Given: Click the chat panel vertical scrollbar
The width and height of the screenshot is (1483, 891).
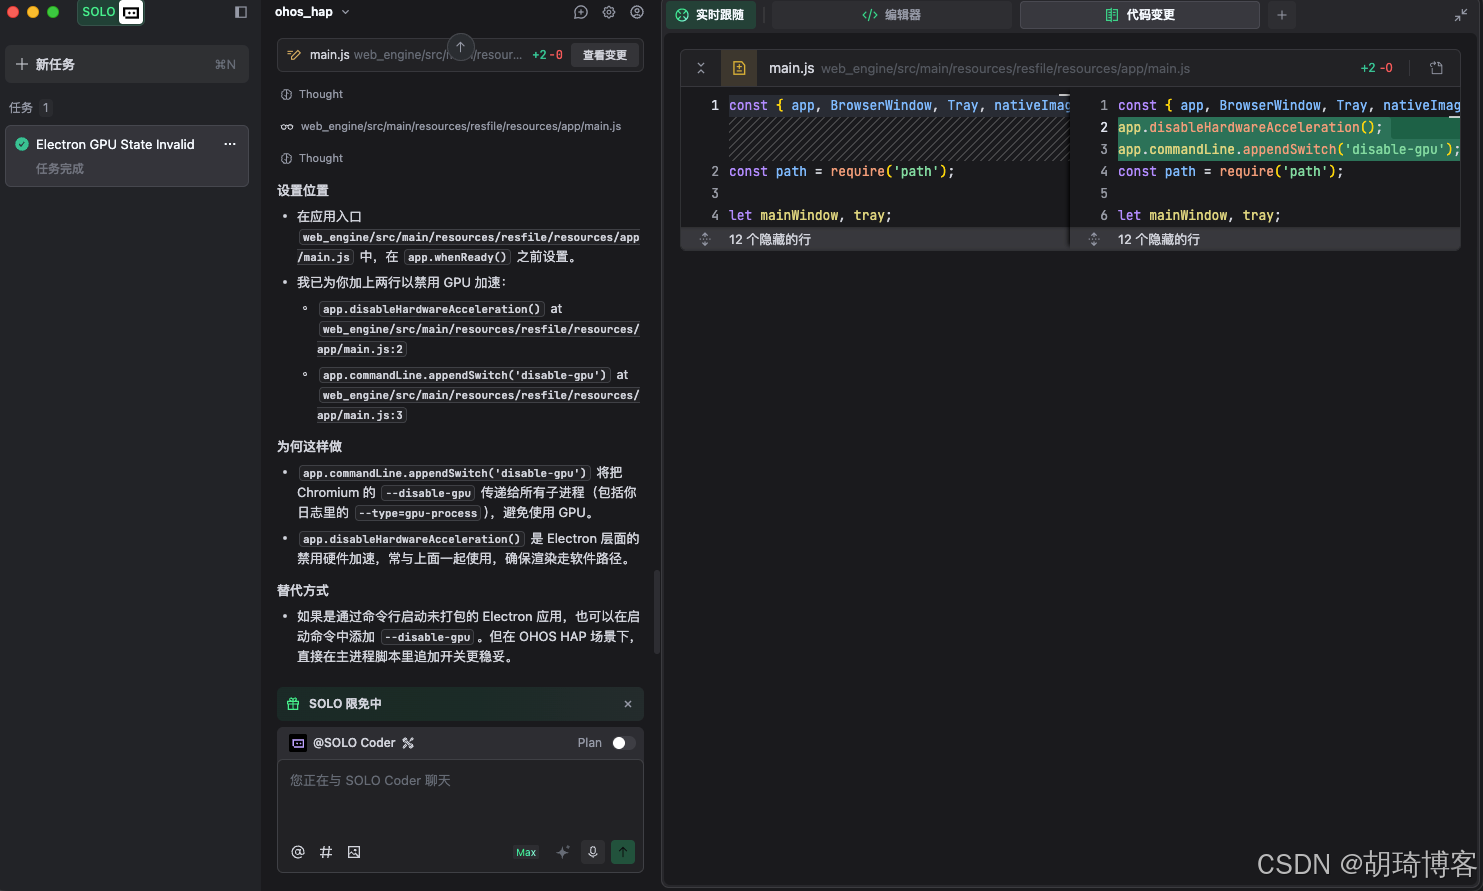Looking at the screenshot, I should pyautogui.click(x=656, y=612).
